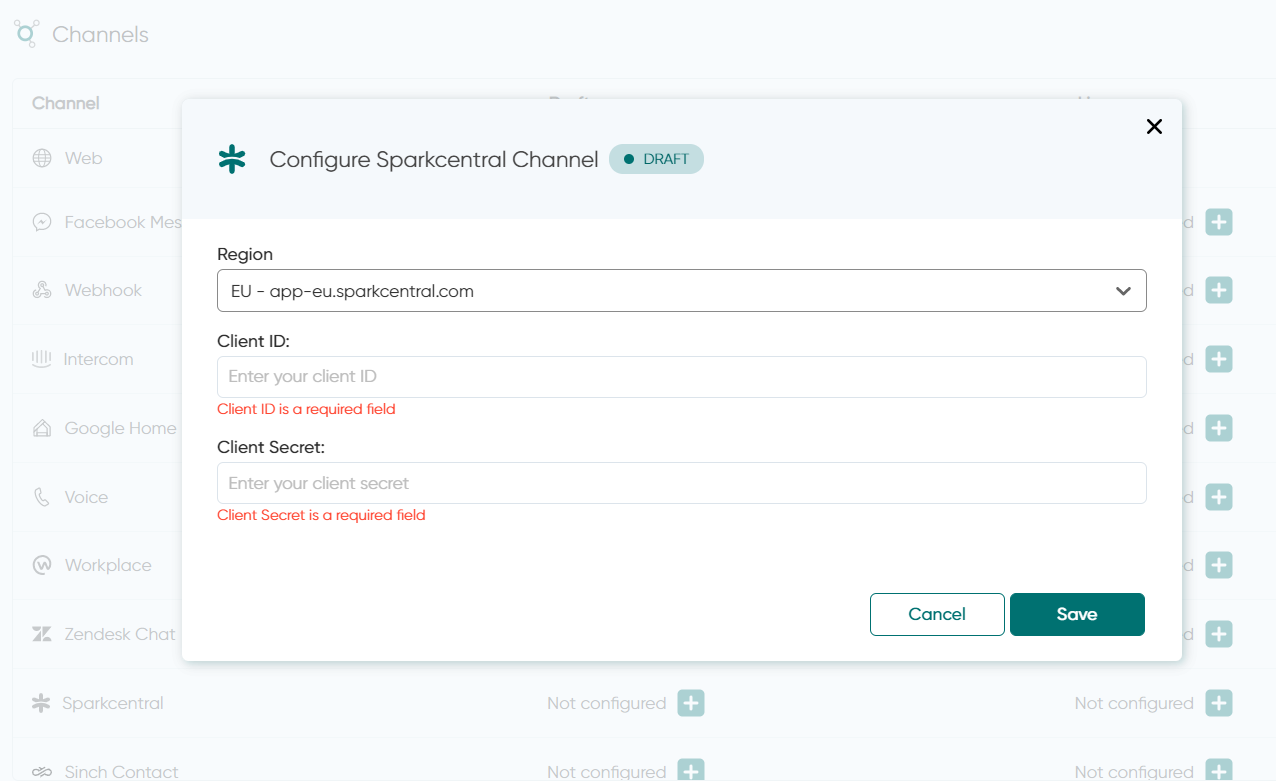The image size is (1276, 781).
Task: Open the Region dropdown
Action: click(x=681, y=291)
